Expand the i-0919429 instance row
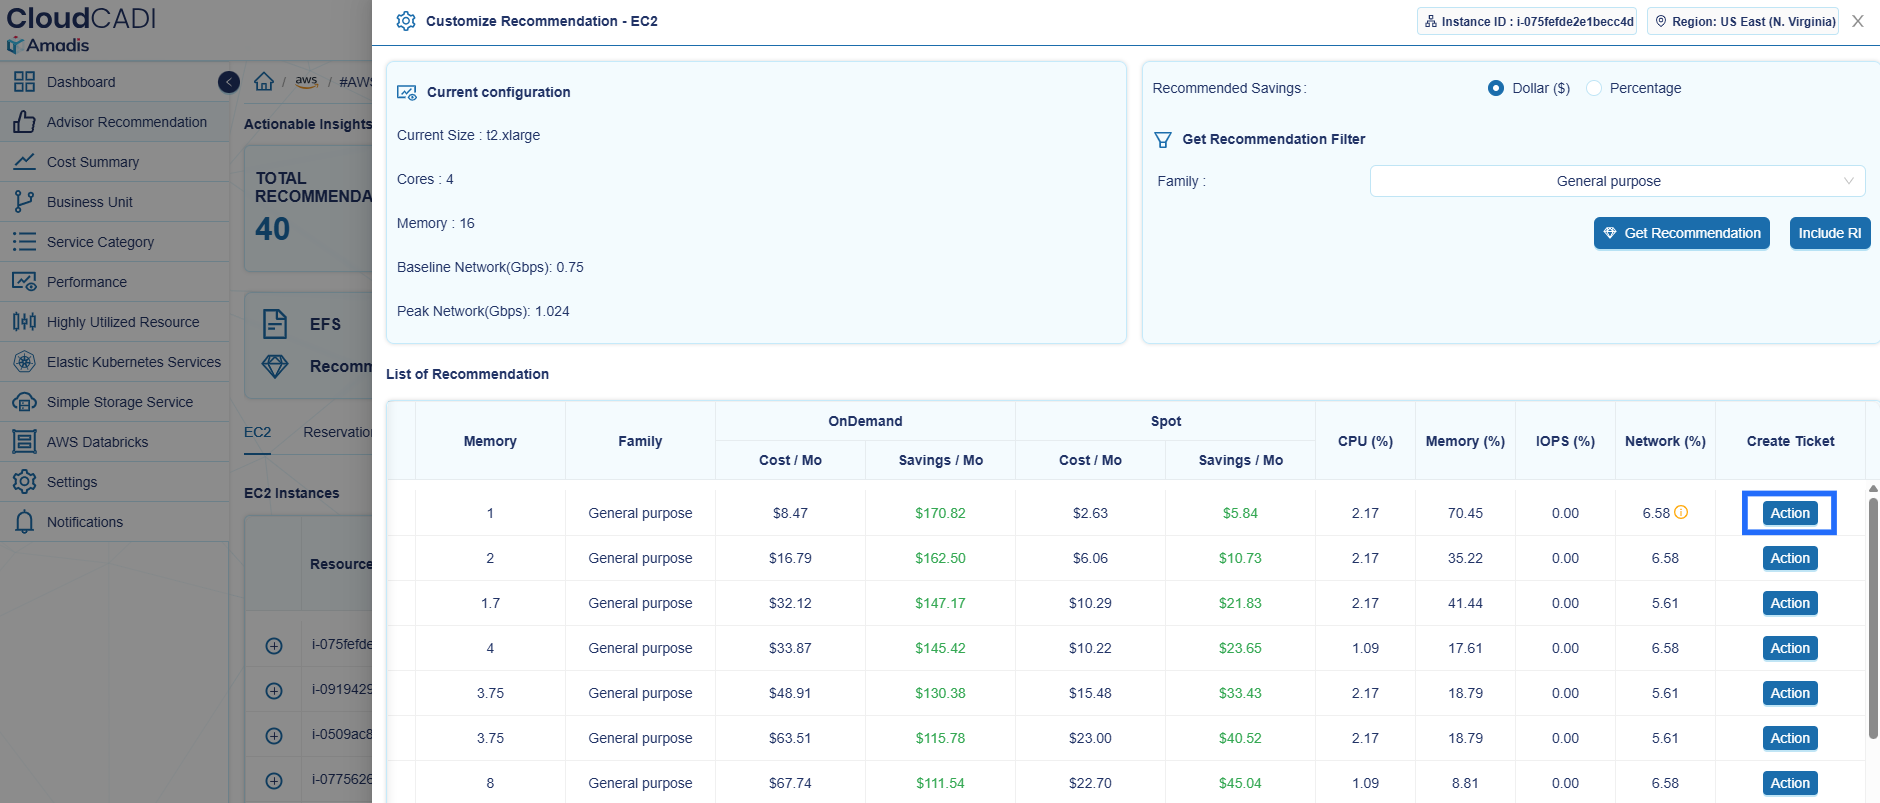 point(274,691)
